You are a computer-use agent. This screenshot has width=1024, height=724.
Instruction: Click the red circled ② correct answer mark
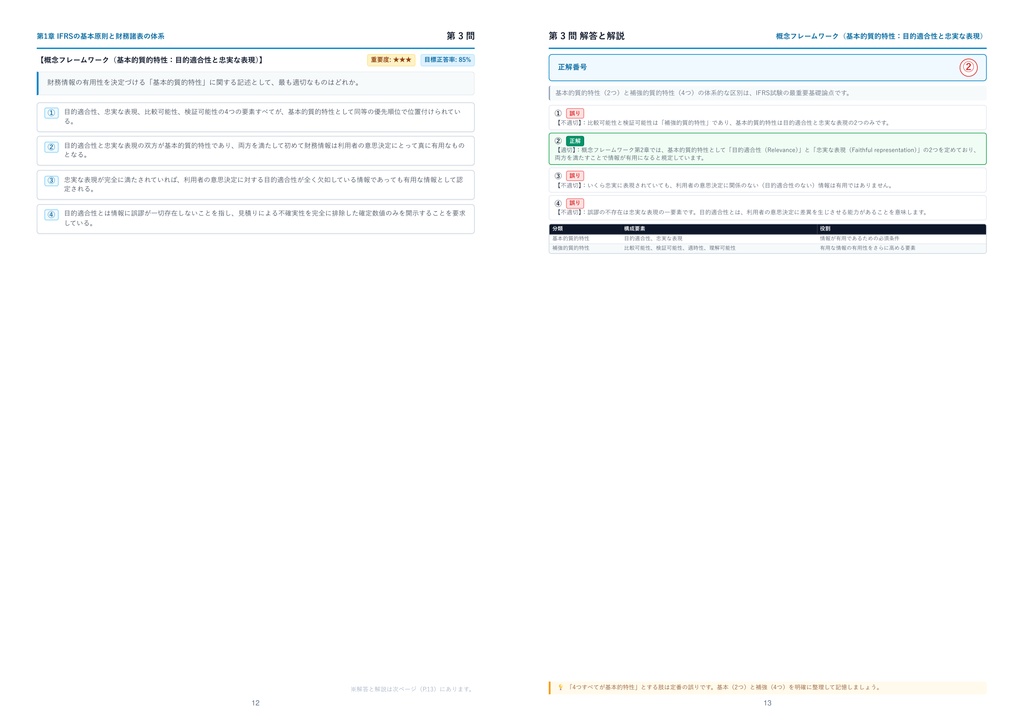click(x=968, y=67)
